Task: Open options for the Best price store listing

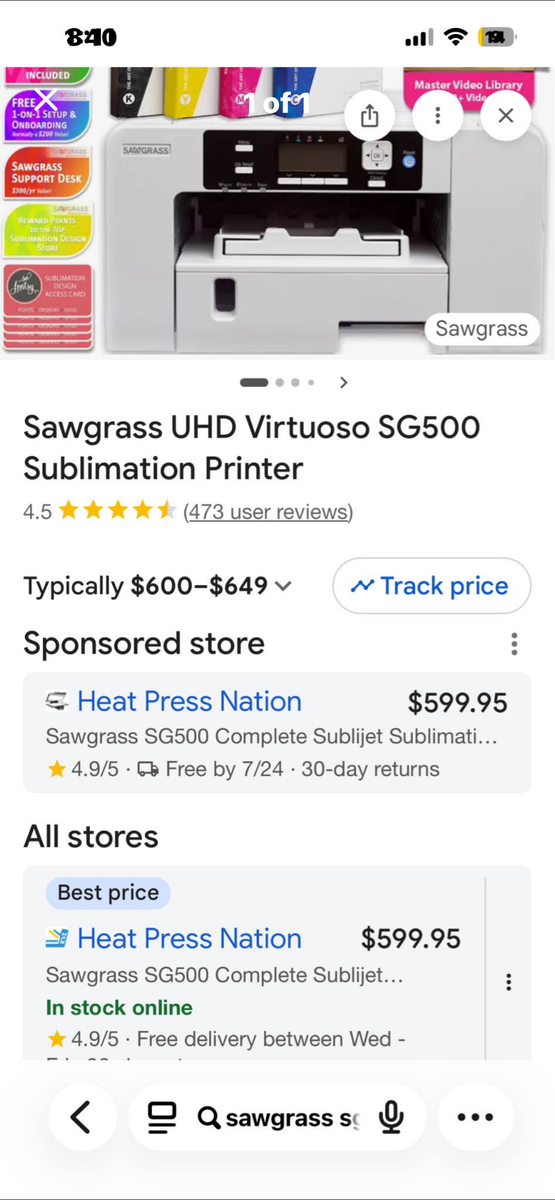Action: (x=508, y=982)
